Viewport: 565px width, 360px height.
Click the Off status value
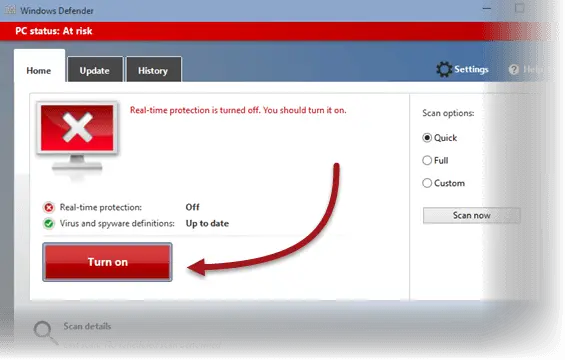192,207
